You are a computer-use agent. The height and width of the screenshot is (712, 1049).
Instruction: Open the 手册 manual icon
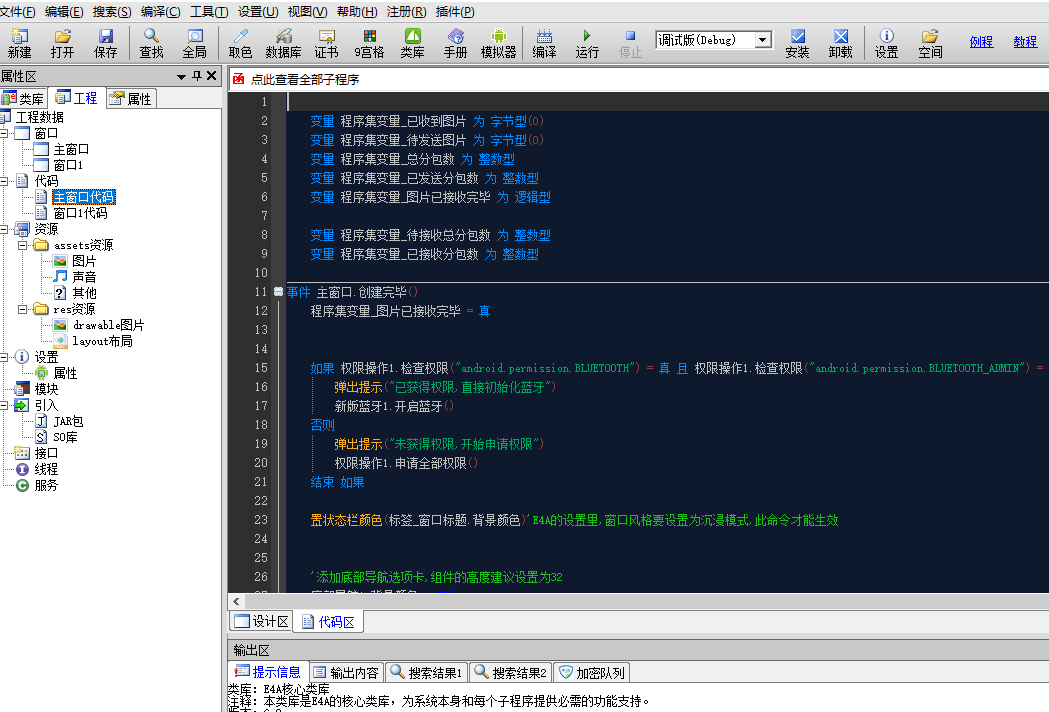[x=456, y=43]
